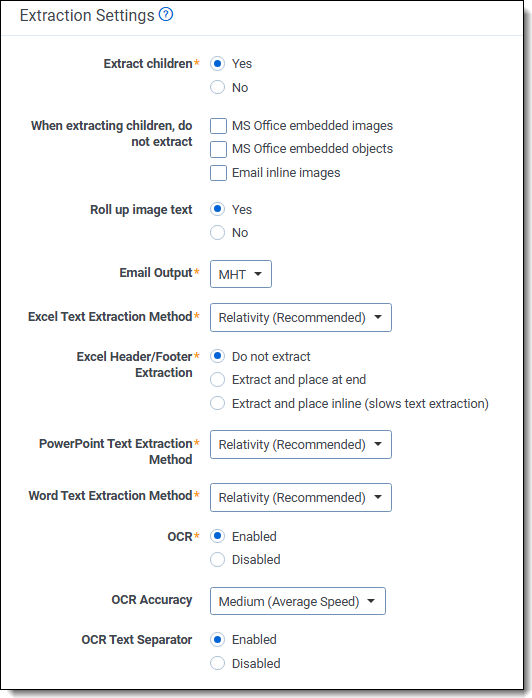Select No for Roll up image text
This screenshot has width=532, height=698.
tap(217, 232)
